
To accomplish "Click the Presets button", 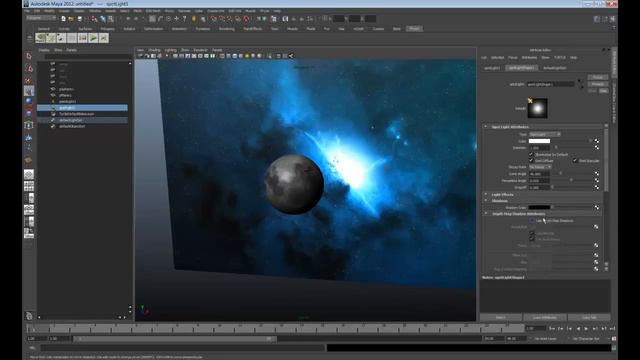I will (x=598, y=84).
